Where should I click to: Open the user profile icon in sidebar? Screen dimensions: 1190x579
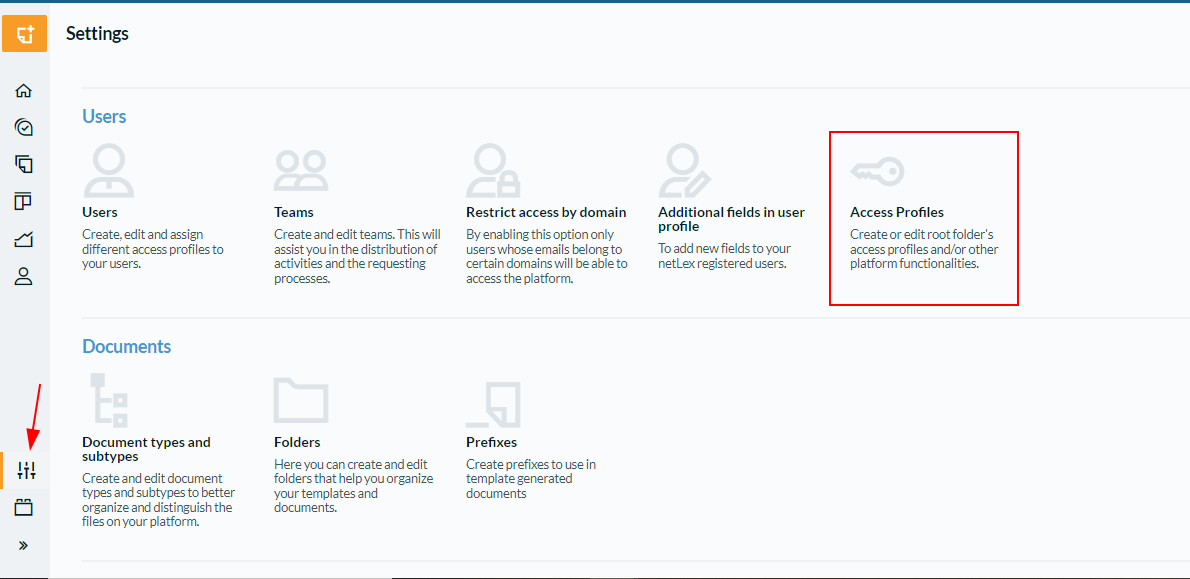click(24, 277)
